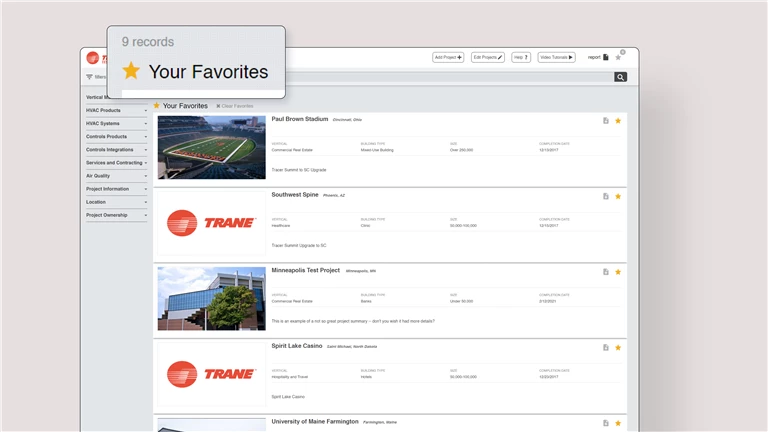Click 'Cincinnati, Ohio' location text
The width and height of the screenshot is (768, 432).
[x=347, y=120]
